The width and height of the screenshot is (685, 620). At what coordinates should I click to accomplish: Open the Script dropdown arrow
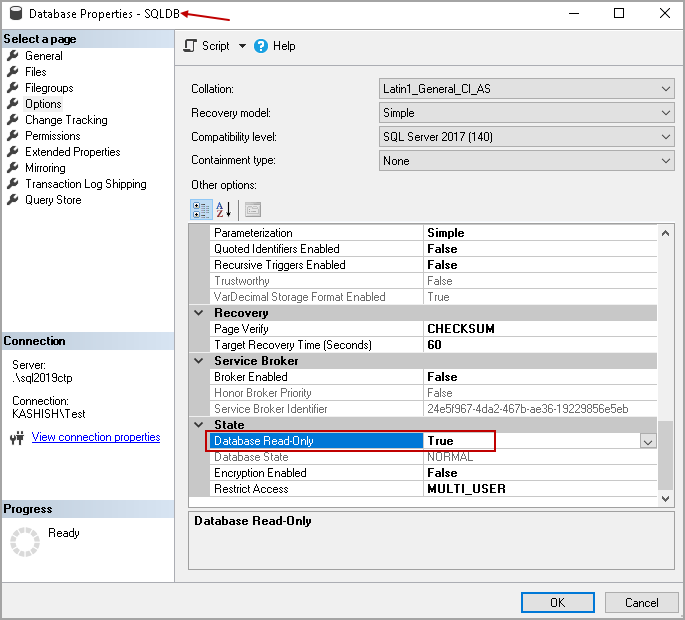[241, 46]
